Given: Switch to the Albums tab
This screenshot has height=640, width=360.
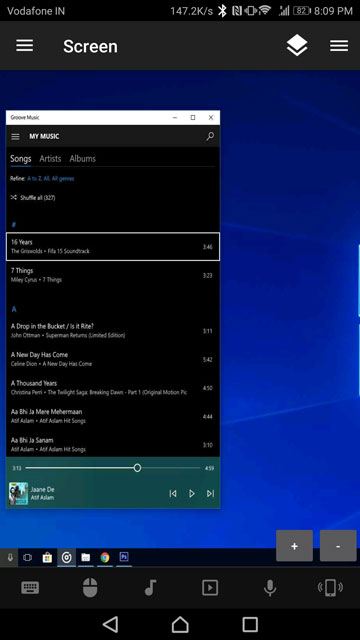Looking at the screenshot, I should 82,159.
